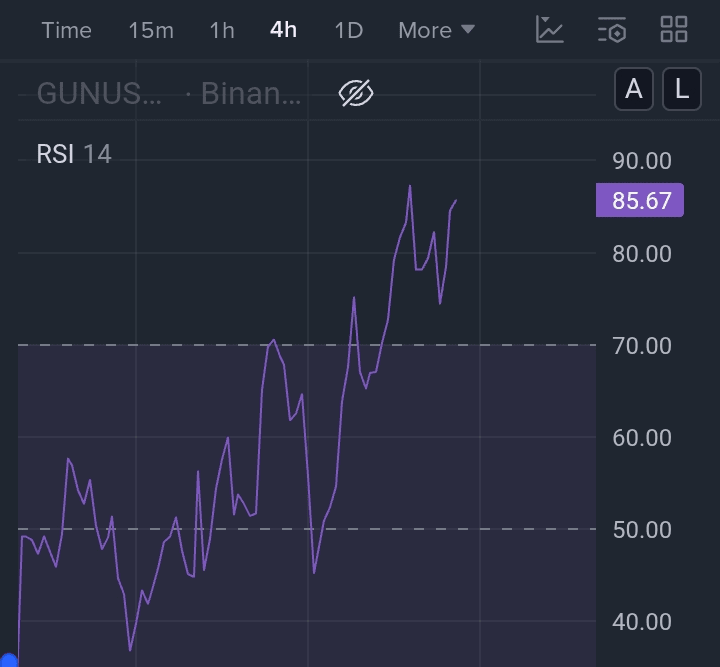Click the 70.00 overbought level on axis

(641, 346)
